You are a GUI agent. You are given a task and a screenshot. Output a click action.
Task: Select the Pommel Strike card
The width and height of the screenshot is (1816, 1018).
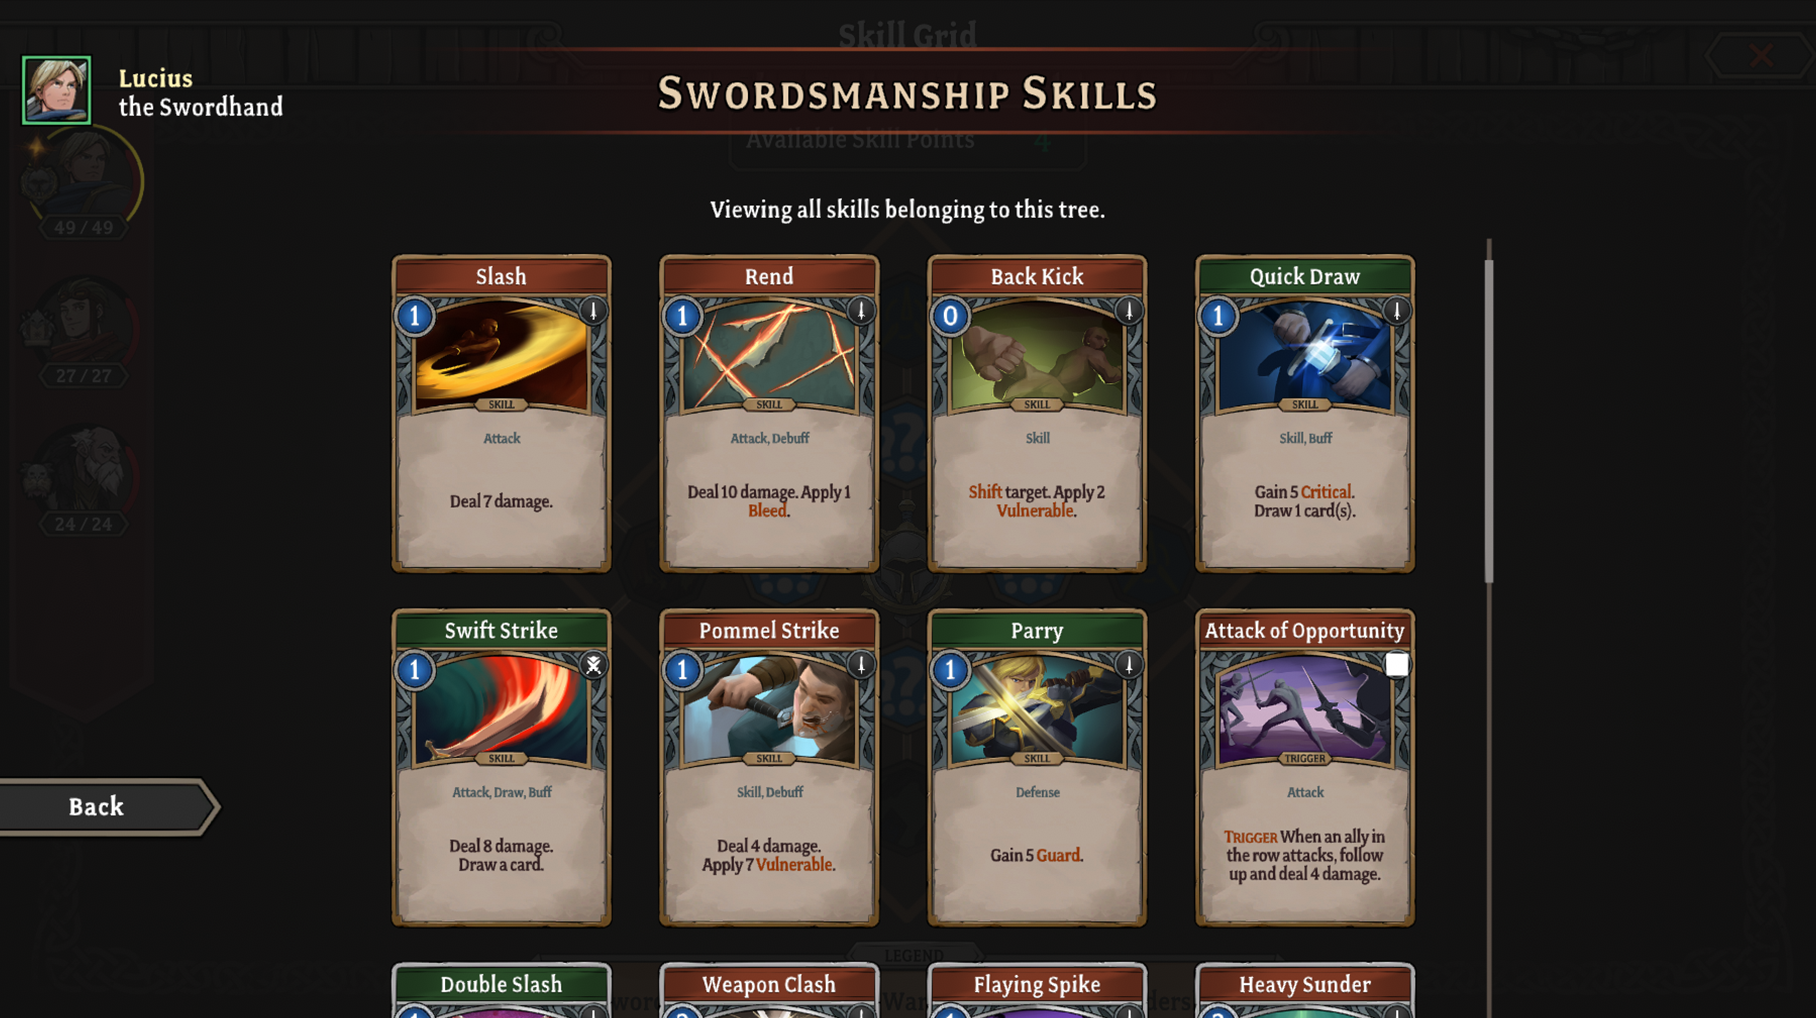(769, 767)
